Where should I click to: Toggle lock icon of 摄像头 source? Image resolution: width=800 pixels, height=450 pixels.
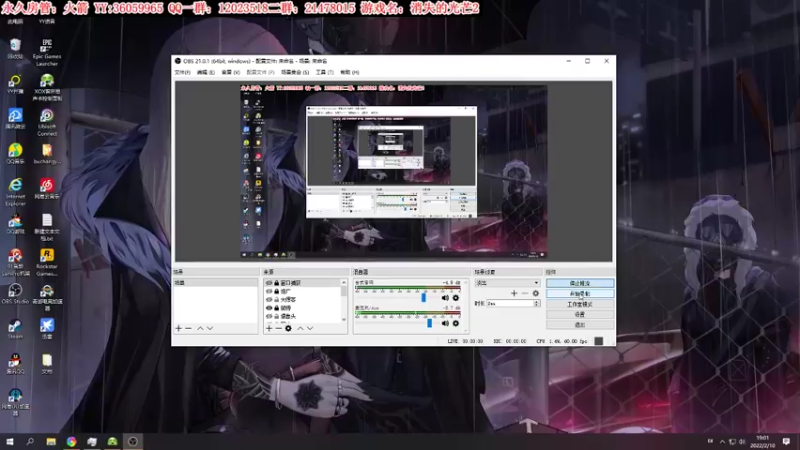click(x=277, y=316)
